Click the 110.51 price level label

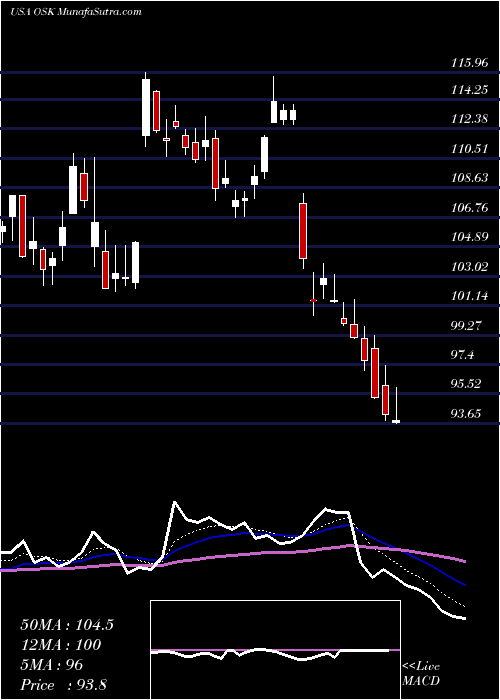(x=470, y=149)
